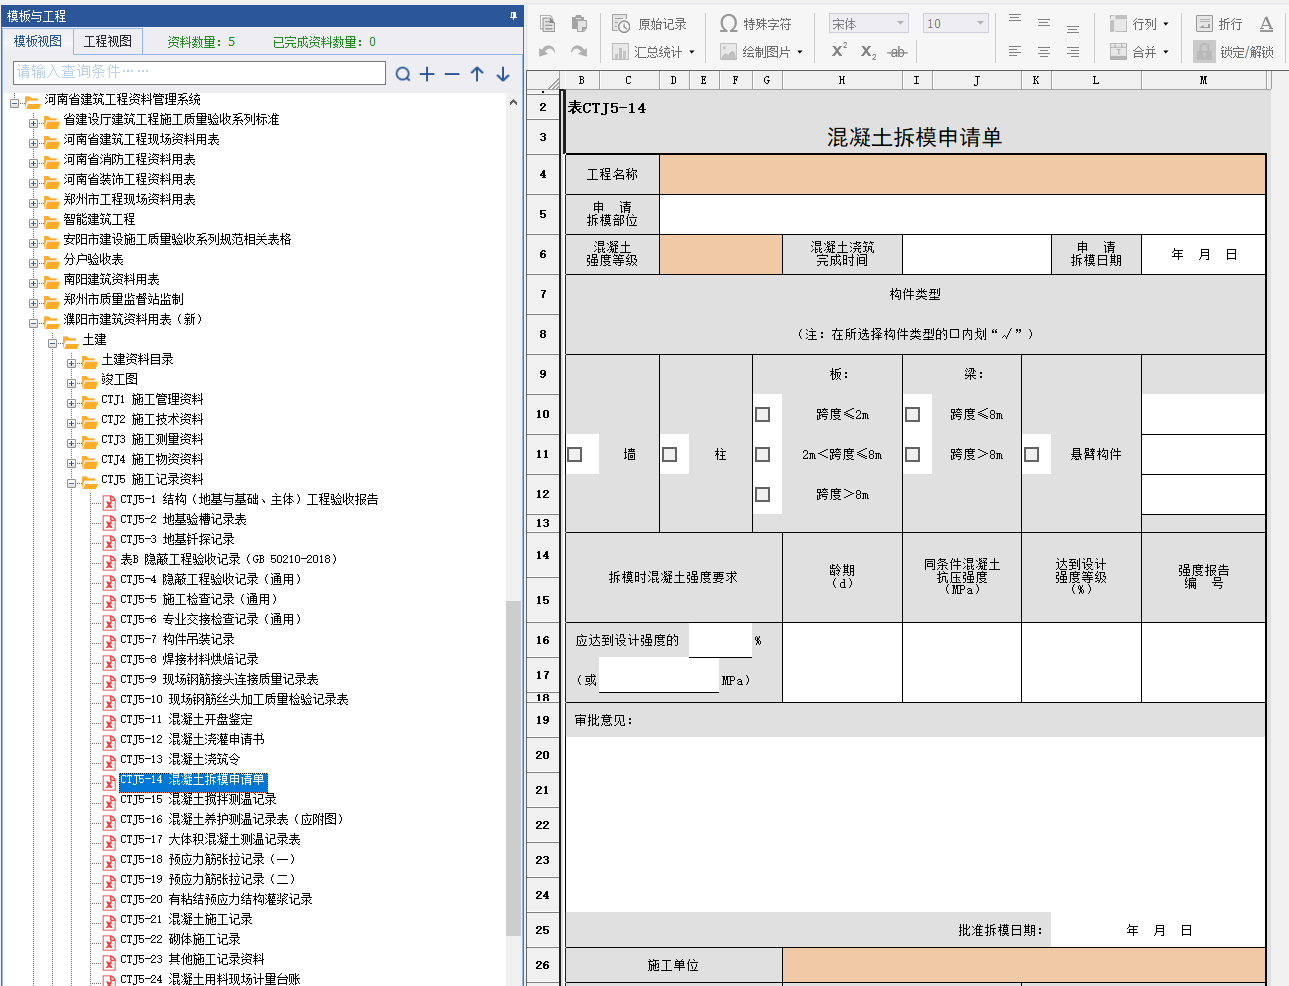This screenshot has width=1289, height=986.
Task: Align text left horizontally
Action: pyautogui.click(x=1015, y=51)
